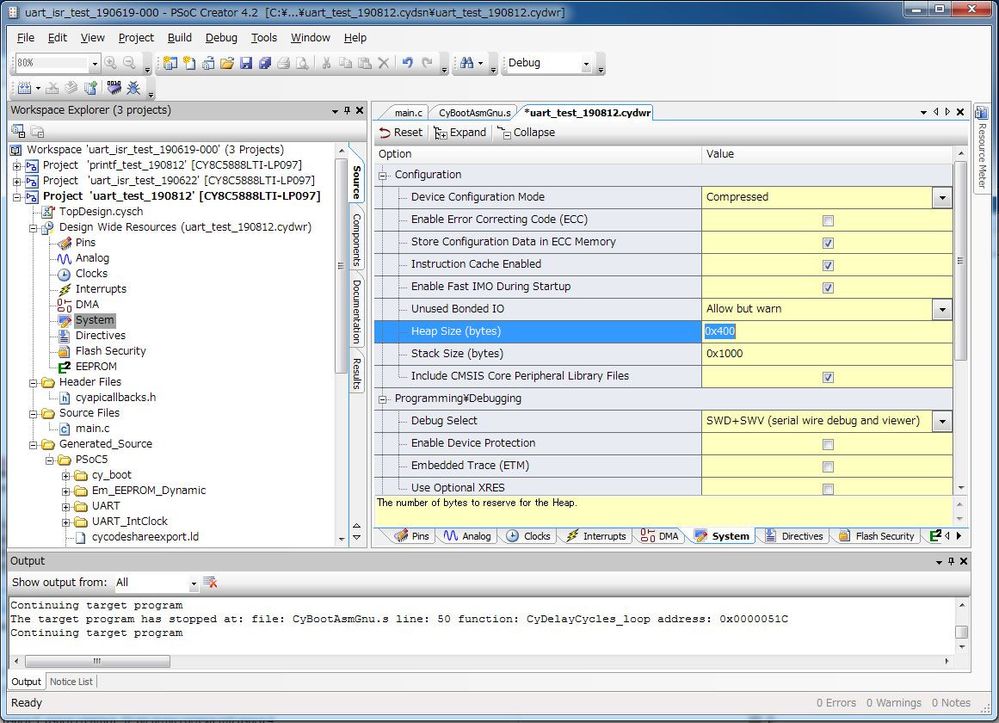Enable the Error Correcting Code (ECC) checkbox
Image resolution: width=999 pixels, height=723 pixels.
[x=827, y=220]
